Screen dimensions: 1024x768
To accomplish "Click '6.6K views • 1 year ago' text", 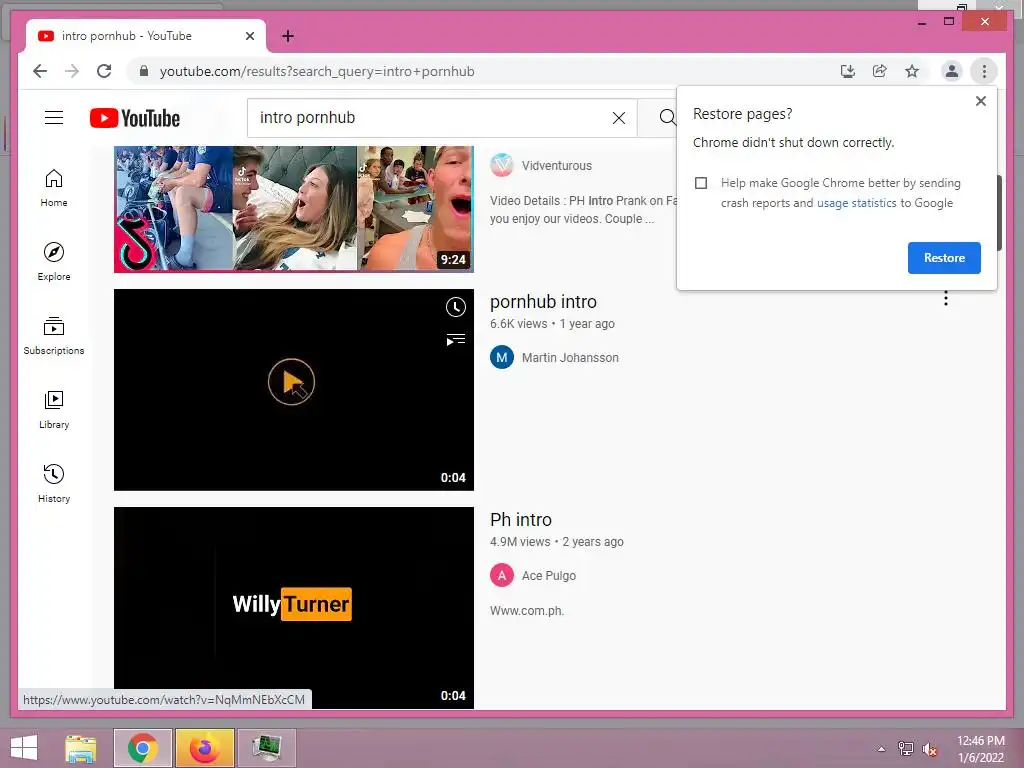I will pyautogui.click(x=552, y=324).
